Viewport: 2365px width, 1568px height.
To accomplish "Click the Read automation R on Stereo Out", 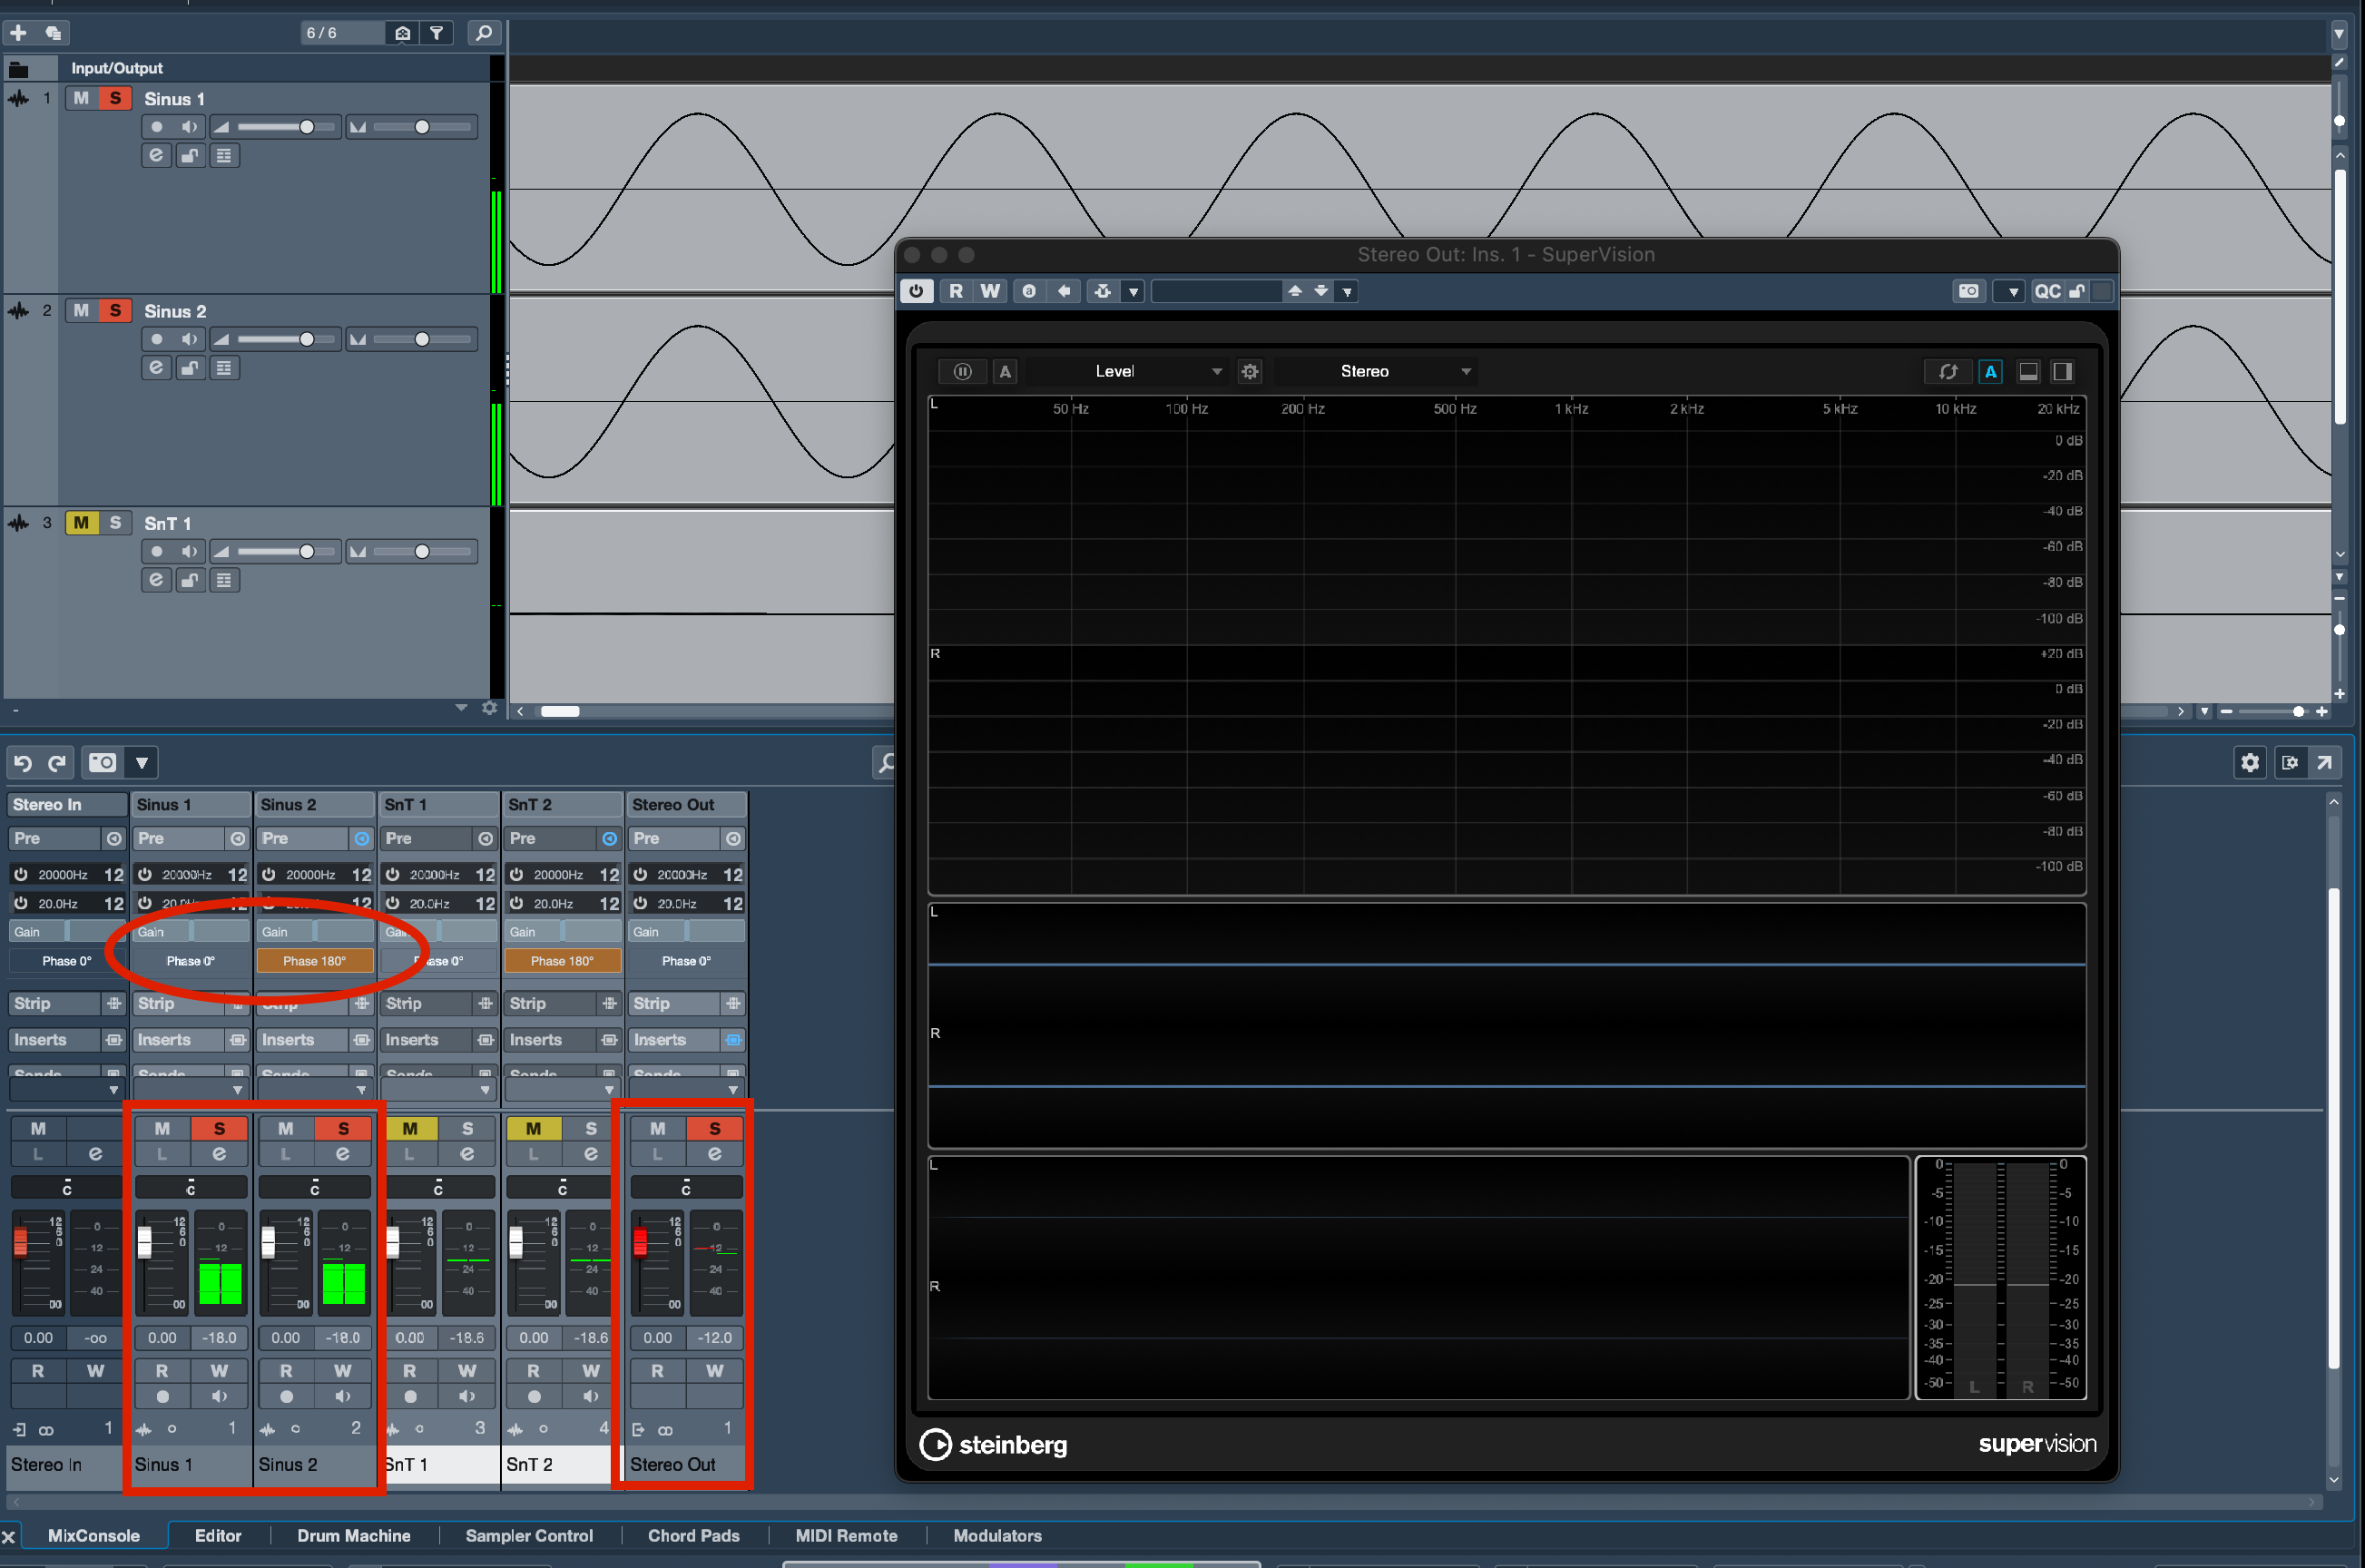I will (657, 1370).
